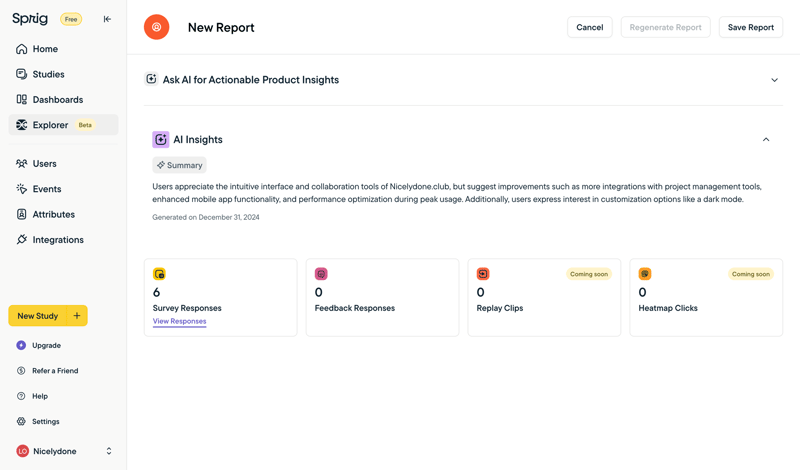
Task: Click the Users people icon
Action: (x=21, y=163)
